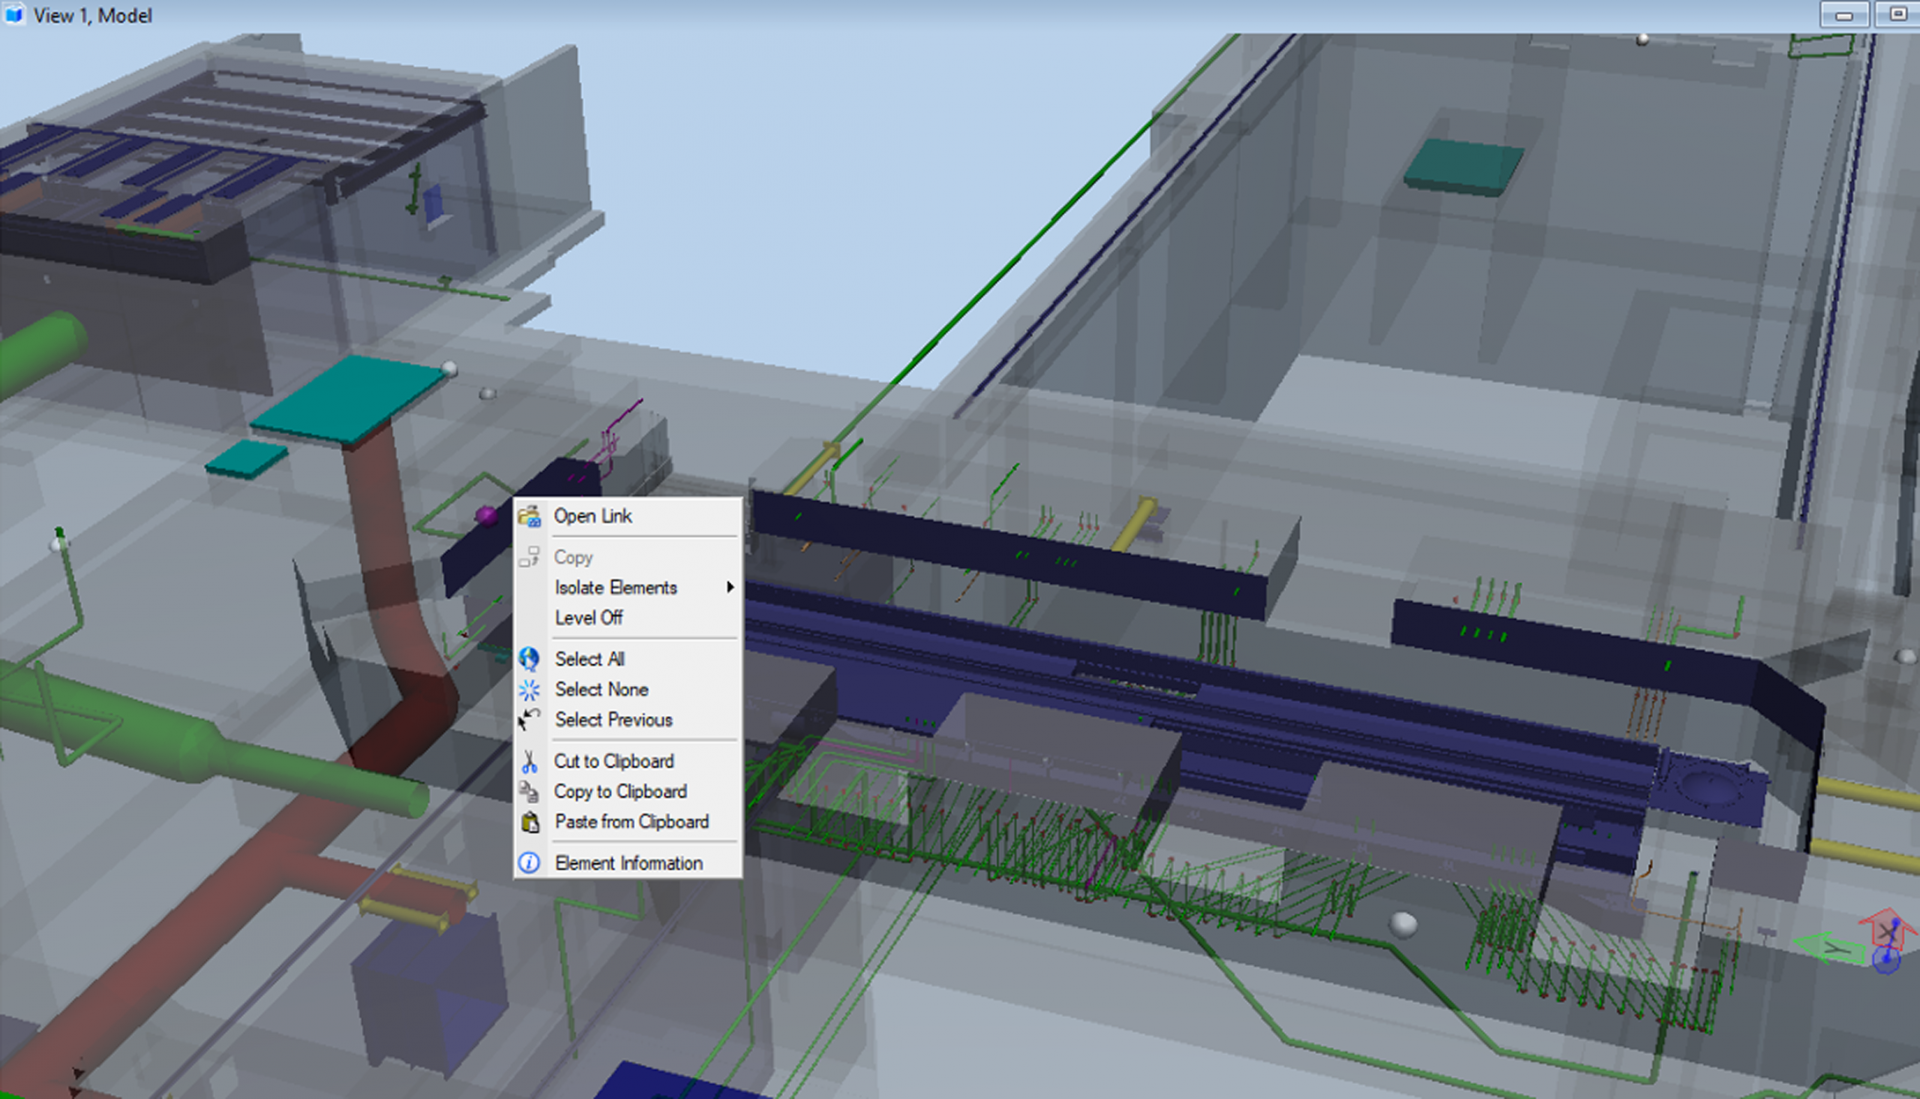Viewport: 1920px width, 1099px height.
Task: Choose Level Off from context menu
Action: (x=589, y=618)
